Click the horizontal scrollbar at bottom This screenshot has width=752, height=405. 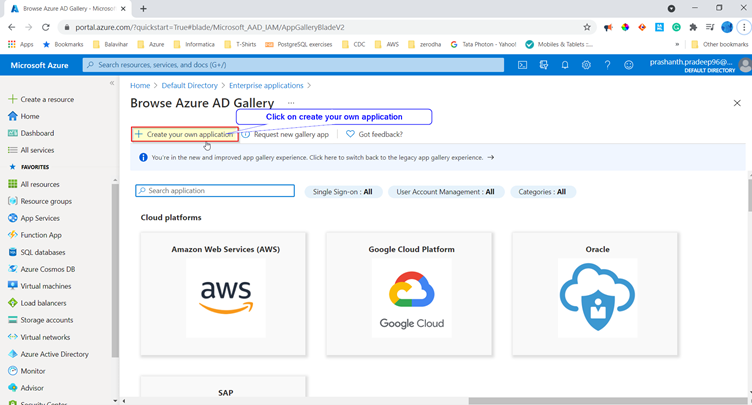607,401
